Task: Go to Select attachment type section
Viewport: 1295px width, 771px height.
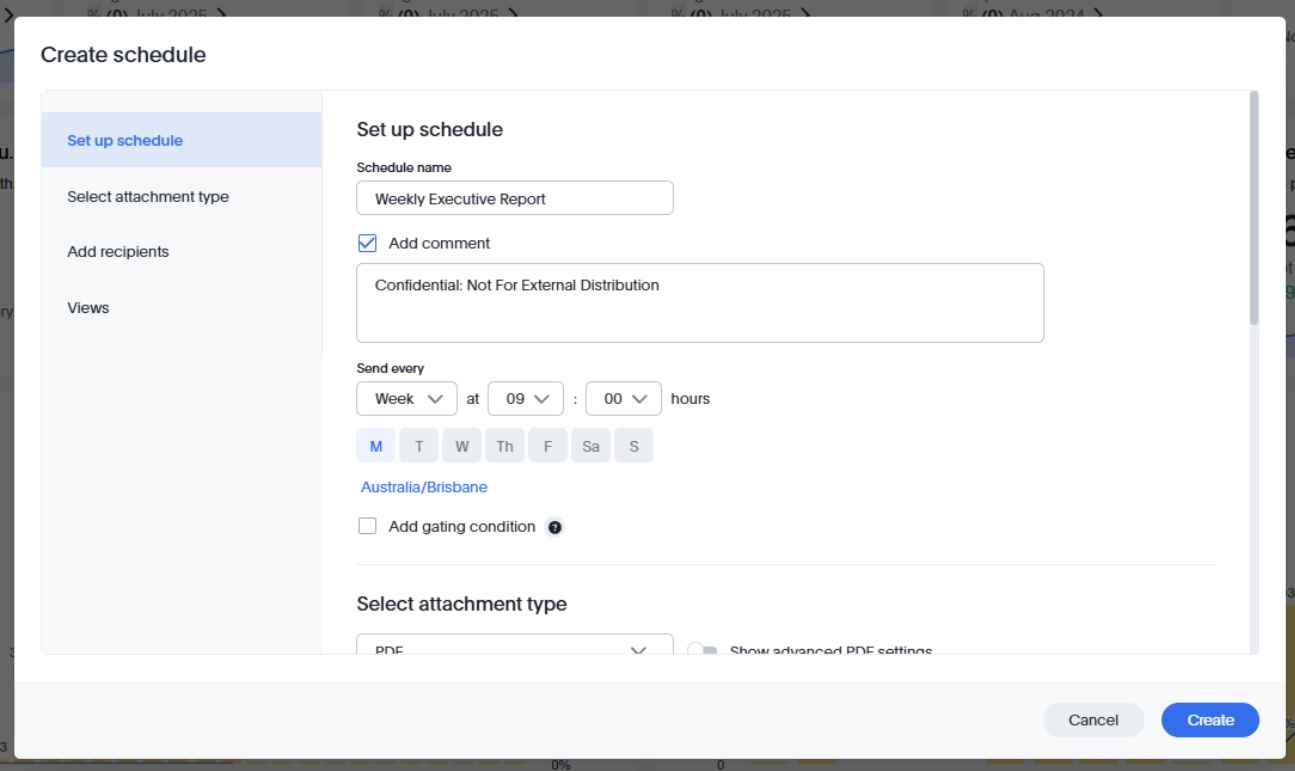Action: (148, 197)
